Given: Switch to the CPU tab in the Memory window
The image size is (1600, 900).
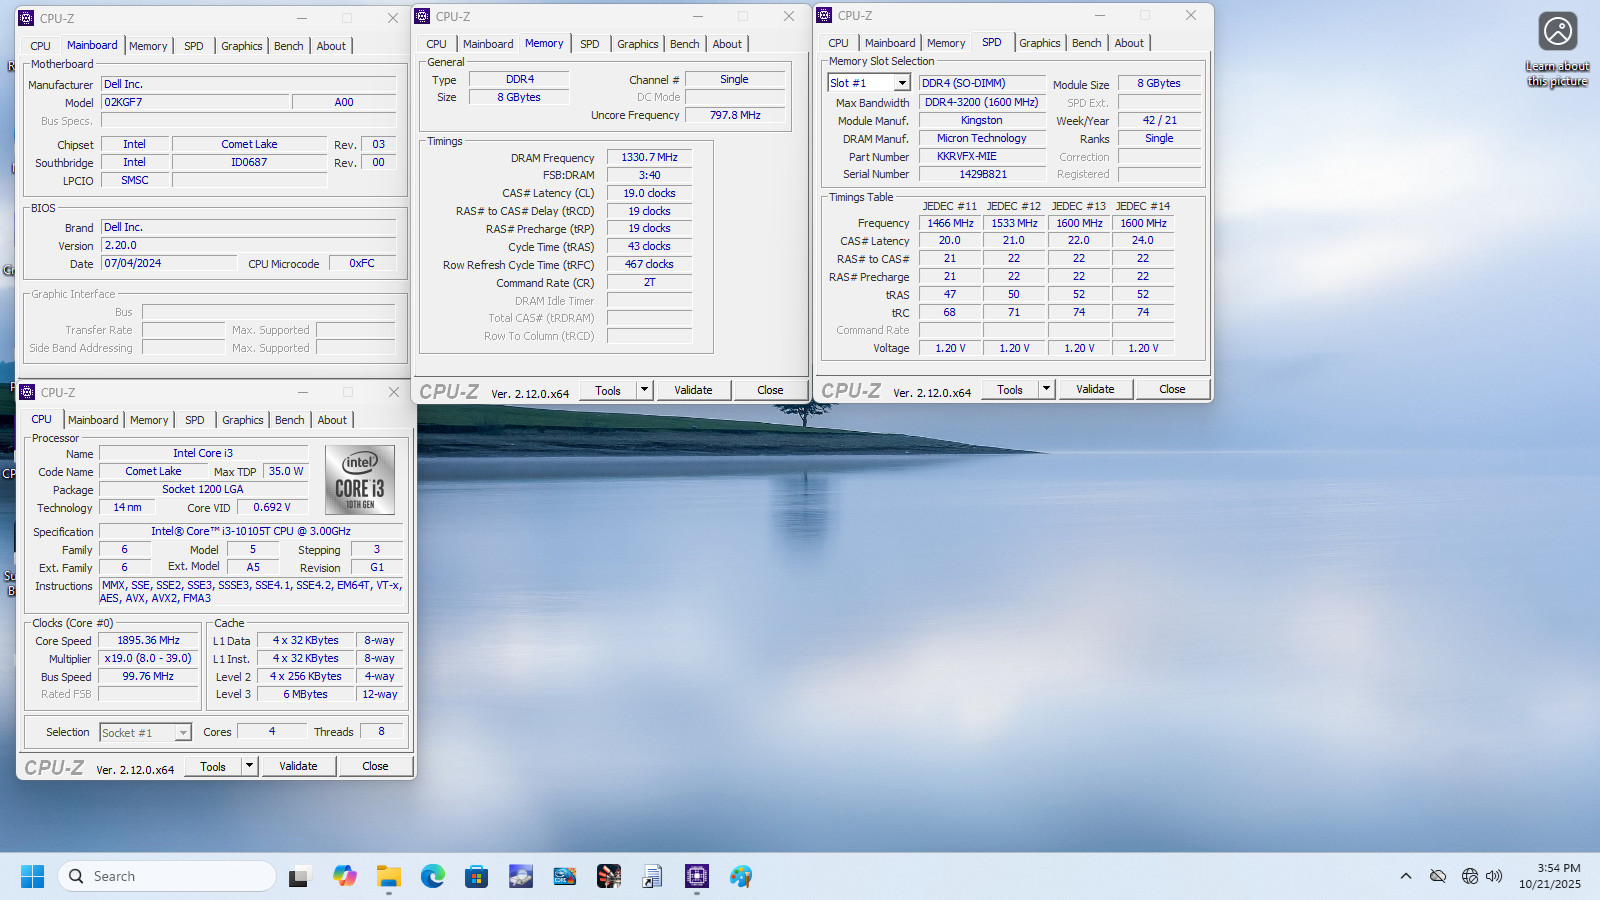Looking at the screenshot, I should click(436, 44).
